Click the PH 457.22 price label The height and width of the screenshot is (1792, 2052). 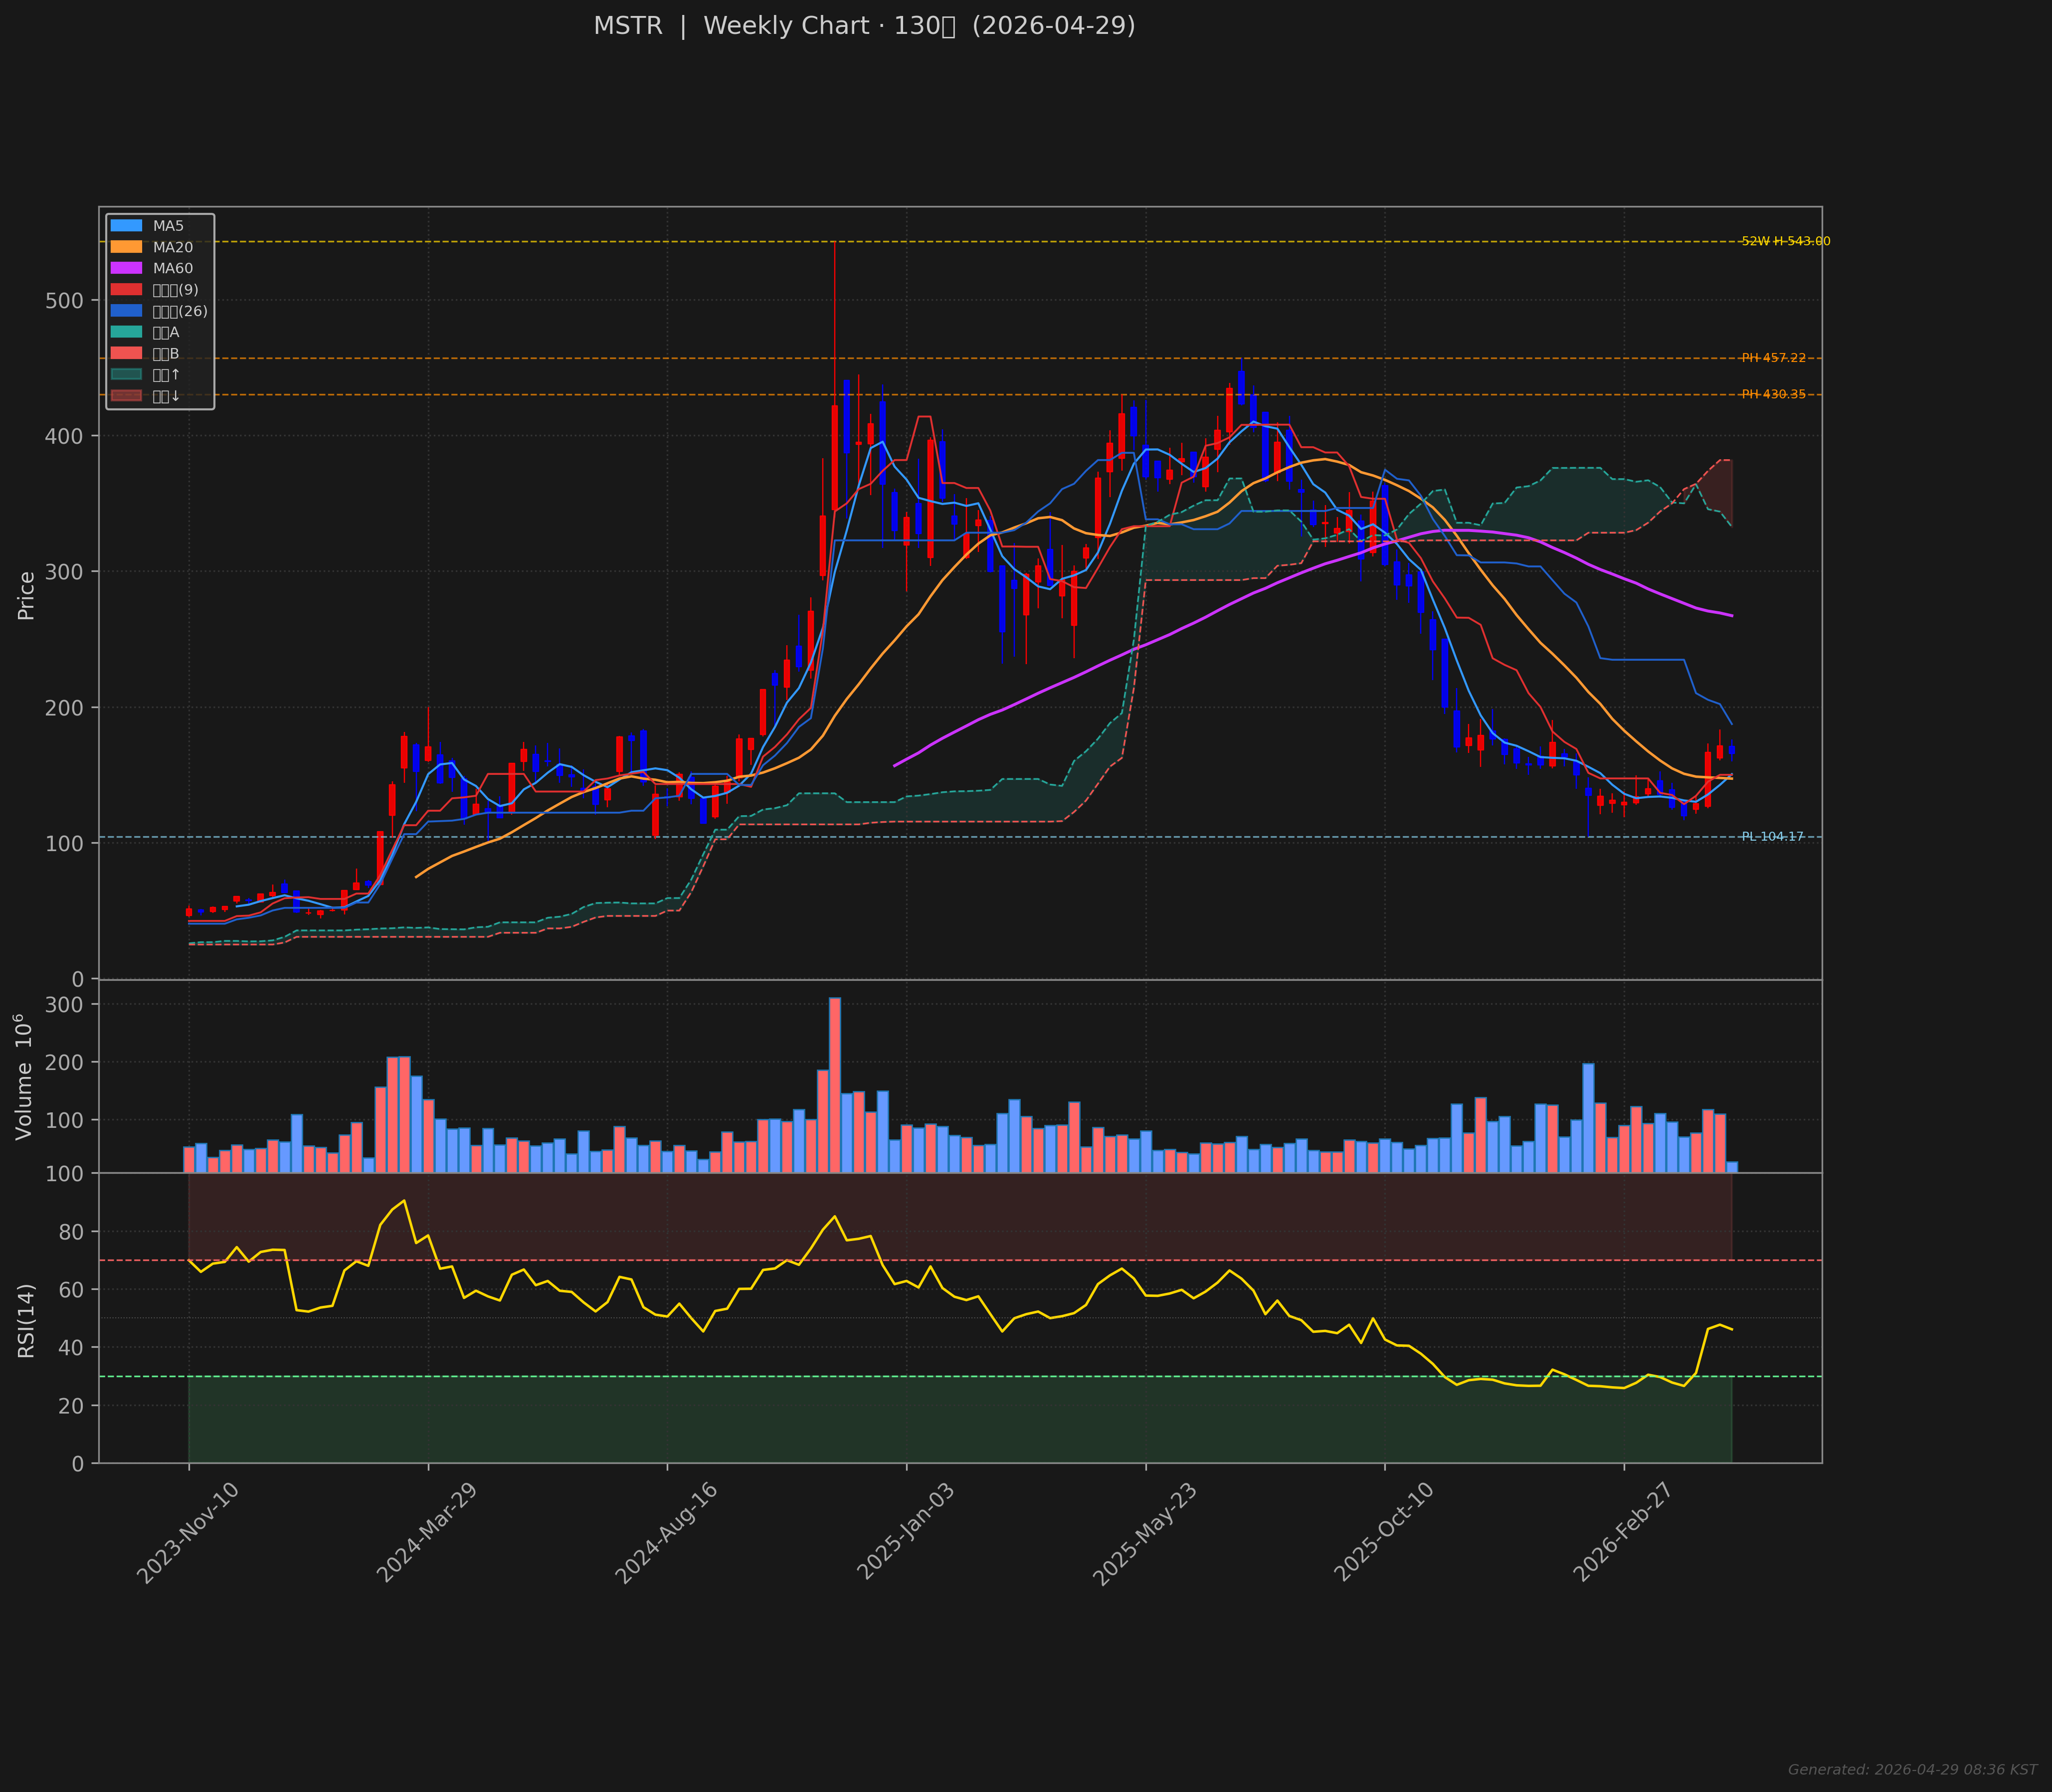1773,358
